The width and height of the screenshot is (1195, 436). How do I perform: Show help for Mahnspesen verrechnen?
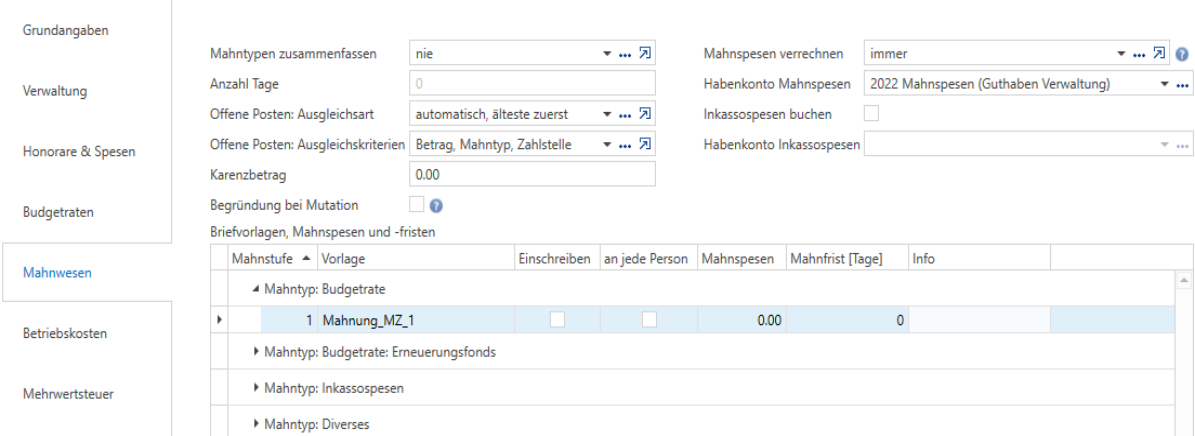pos(1182,54)
